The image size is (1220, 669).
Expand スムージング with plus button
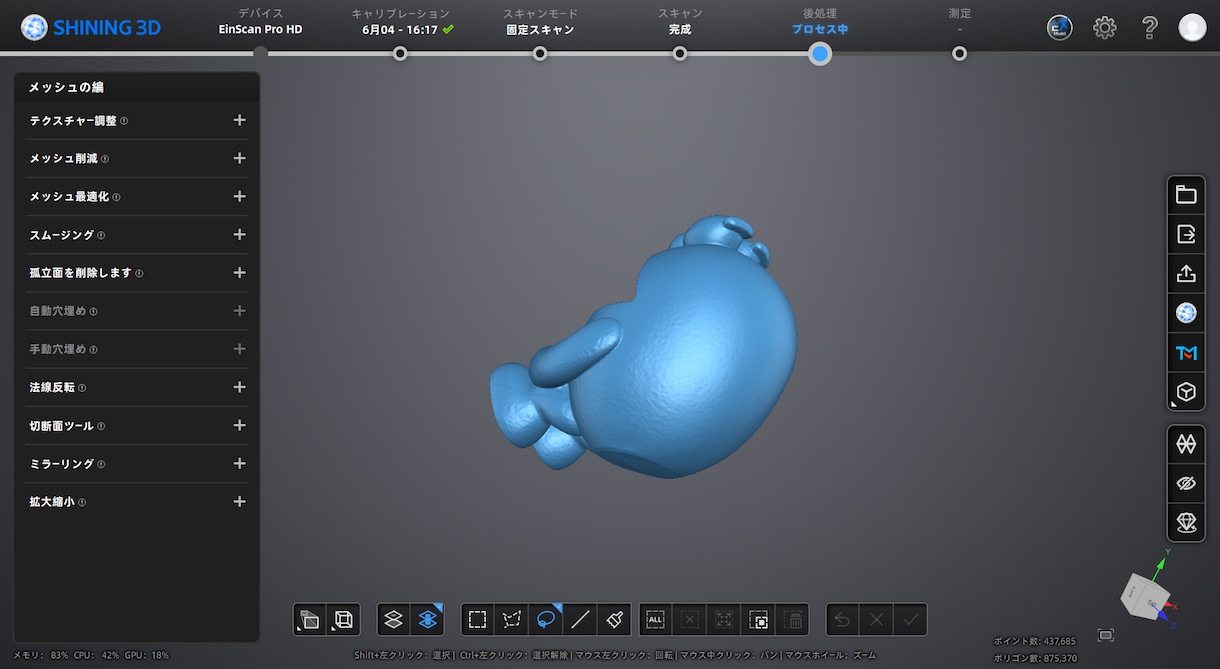coord(239,234)
